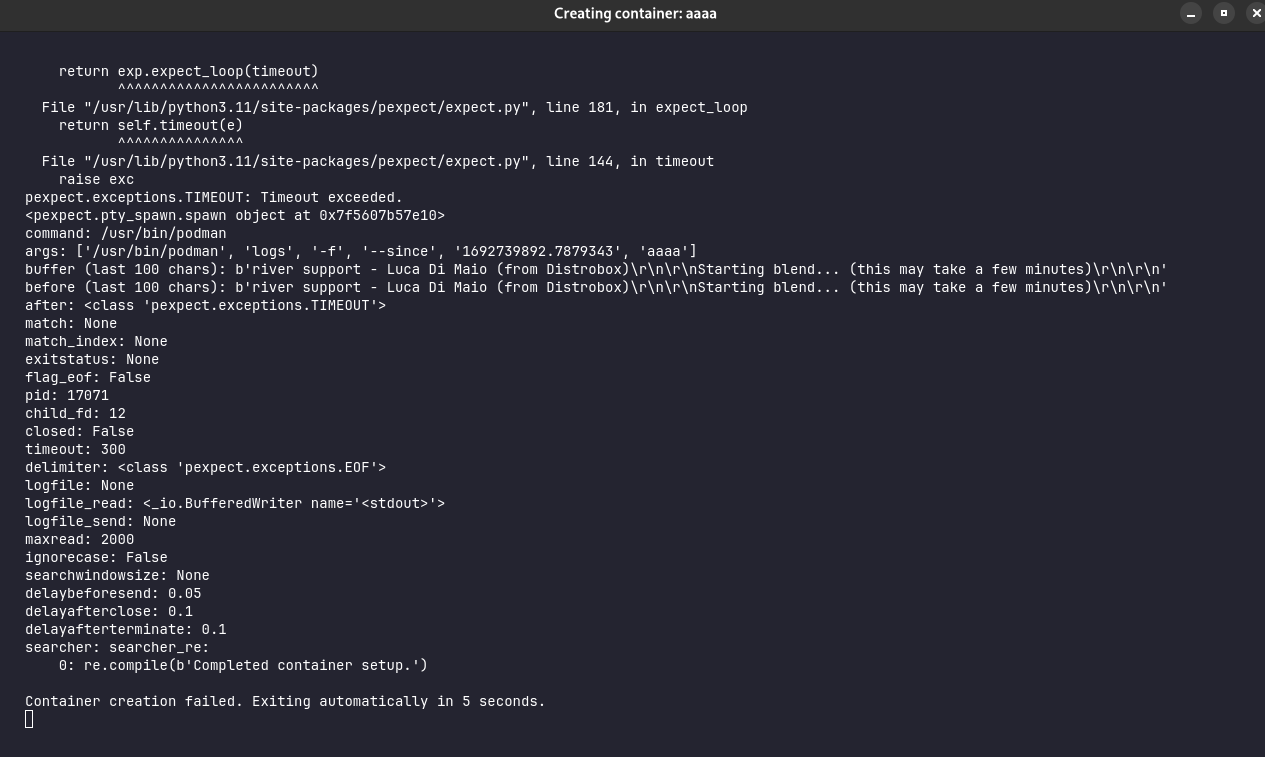Screen dimensions: 1265x757
Task: Click the pexpect spawn object address line
Action: (234, 215)
